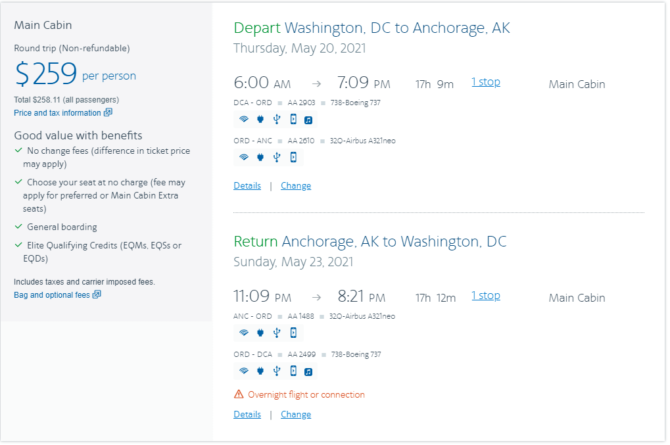
Task: Open Bag and optional fees link
Action: pos(52,295)
